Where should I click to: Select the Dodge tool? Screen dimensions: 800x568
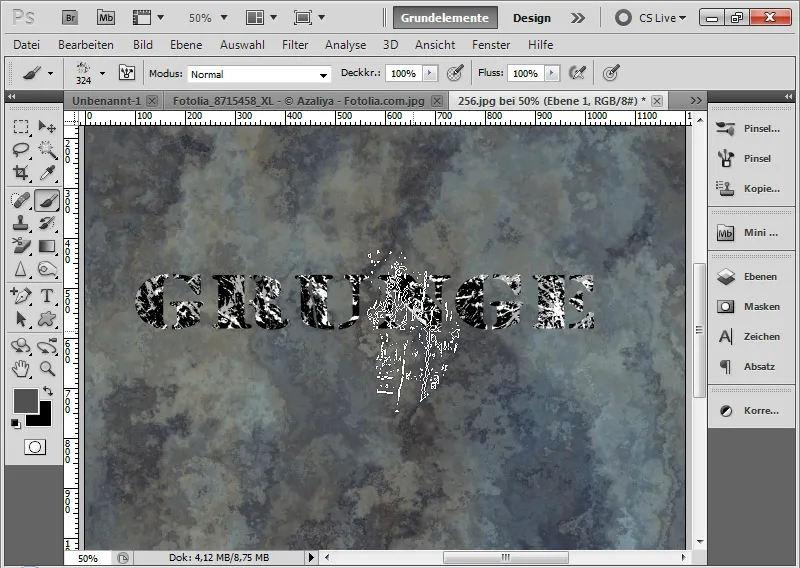point(47,269)
